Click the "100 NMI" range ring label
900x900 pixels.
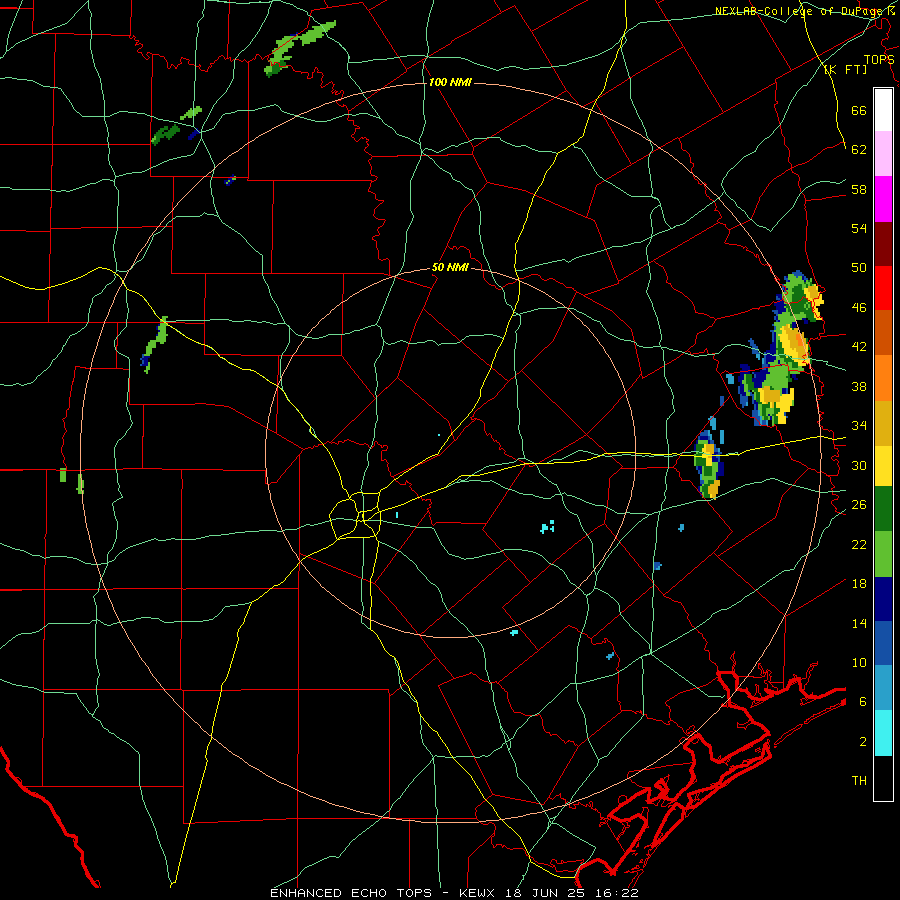[x=450, y=83]
